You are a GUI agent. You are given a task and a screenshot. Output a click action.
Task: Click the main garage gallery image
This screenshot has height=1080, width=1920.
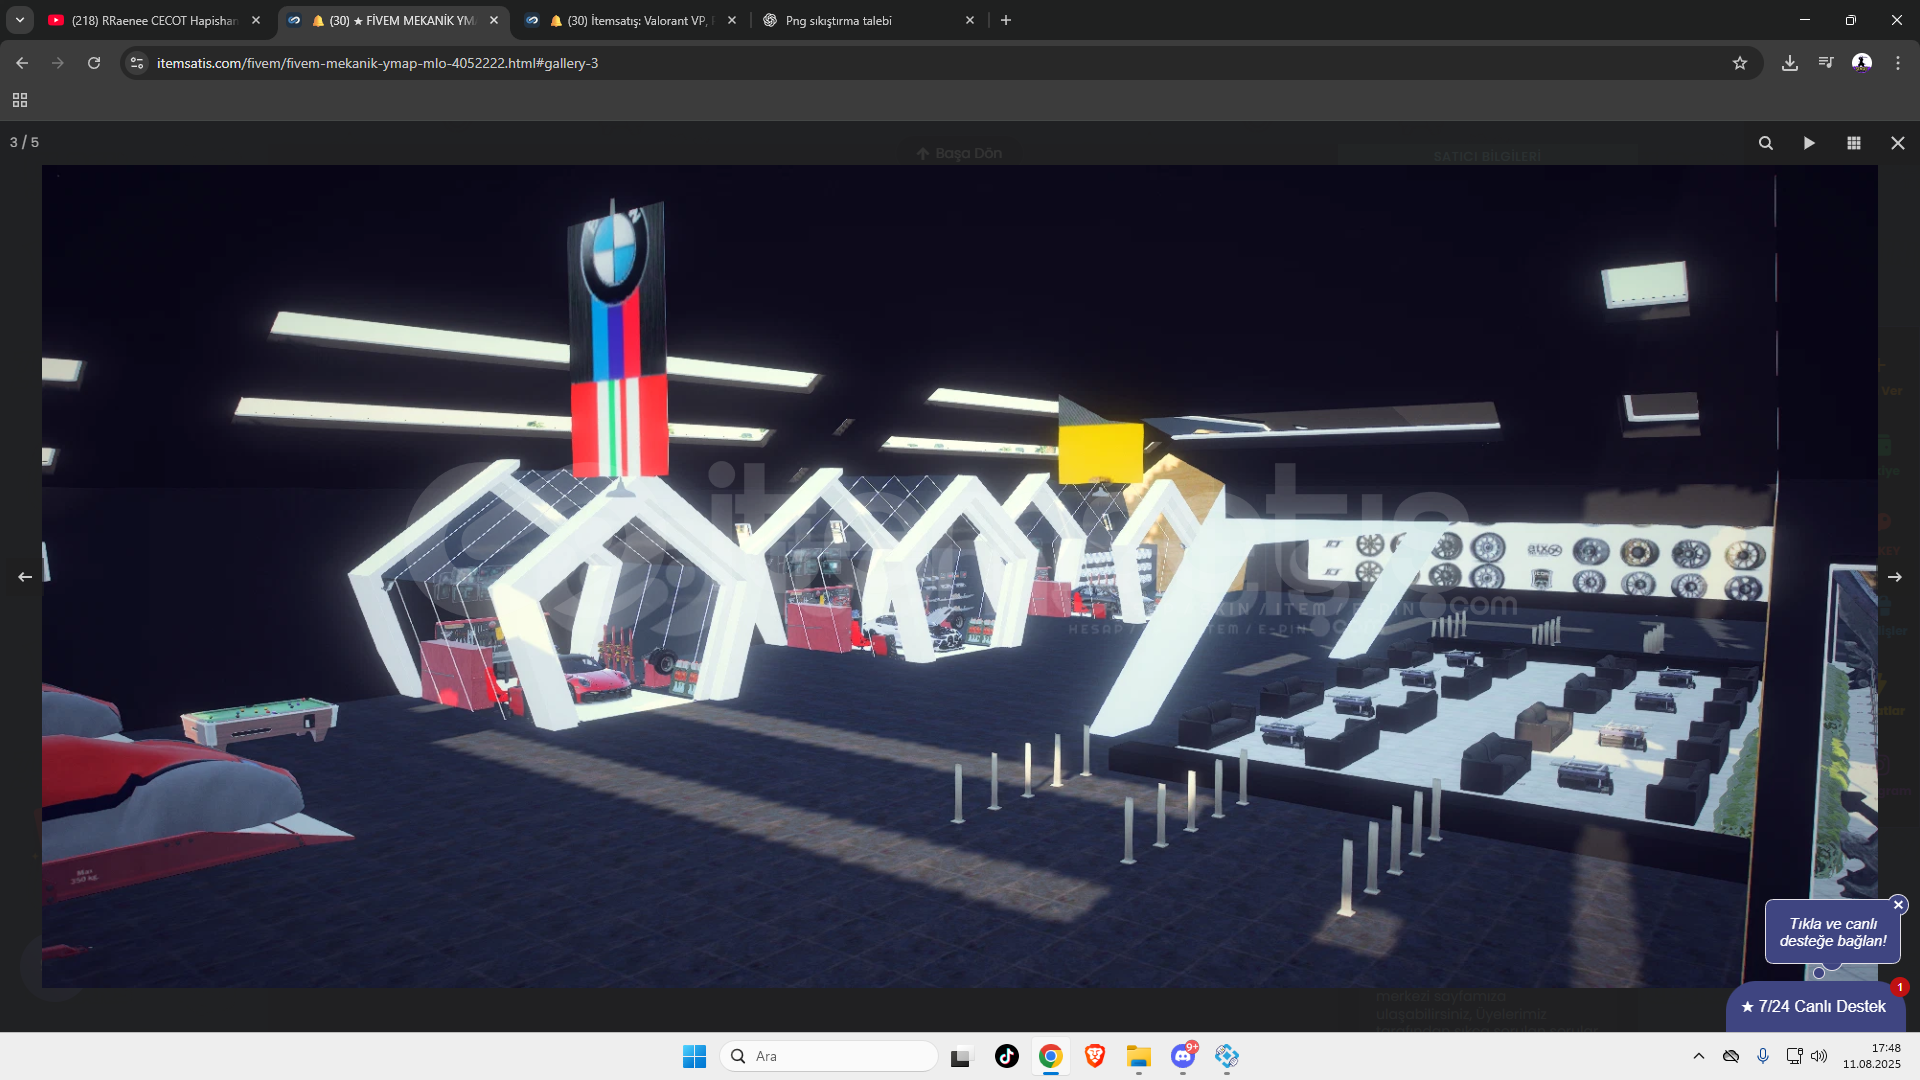(960, 576)
